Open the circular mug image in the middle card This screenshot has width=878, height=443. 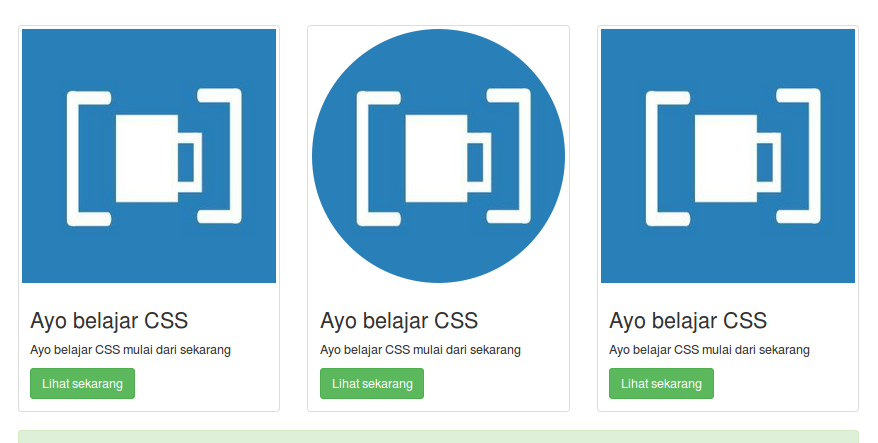pyautogui.click(x=438, y=156)
